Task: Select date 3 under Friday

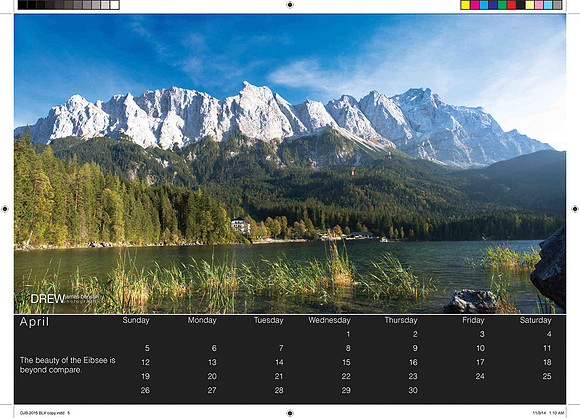Action: click(x=482, y=334)
